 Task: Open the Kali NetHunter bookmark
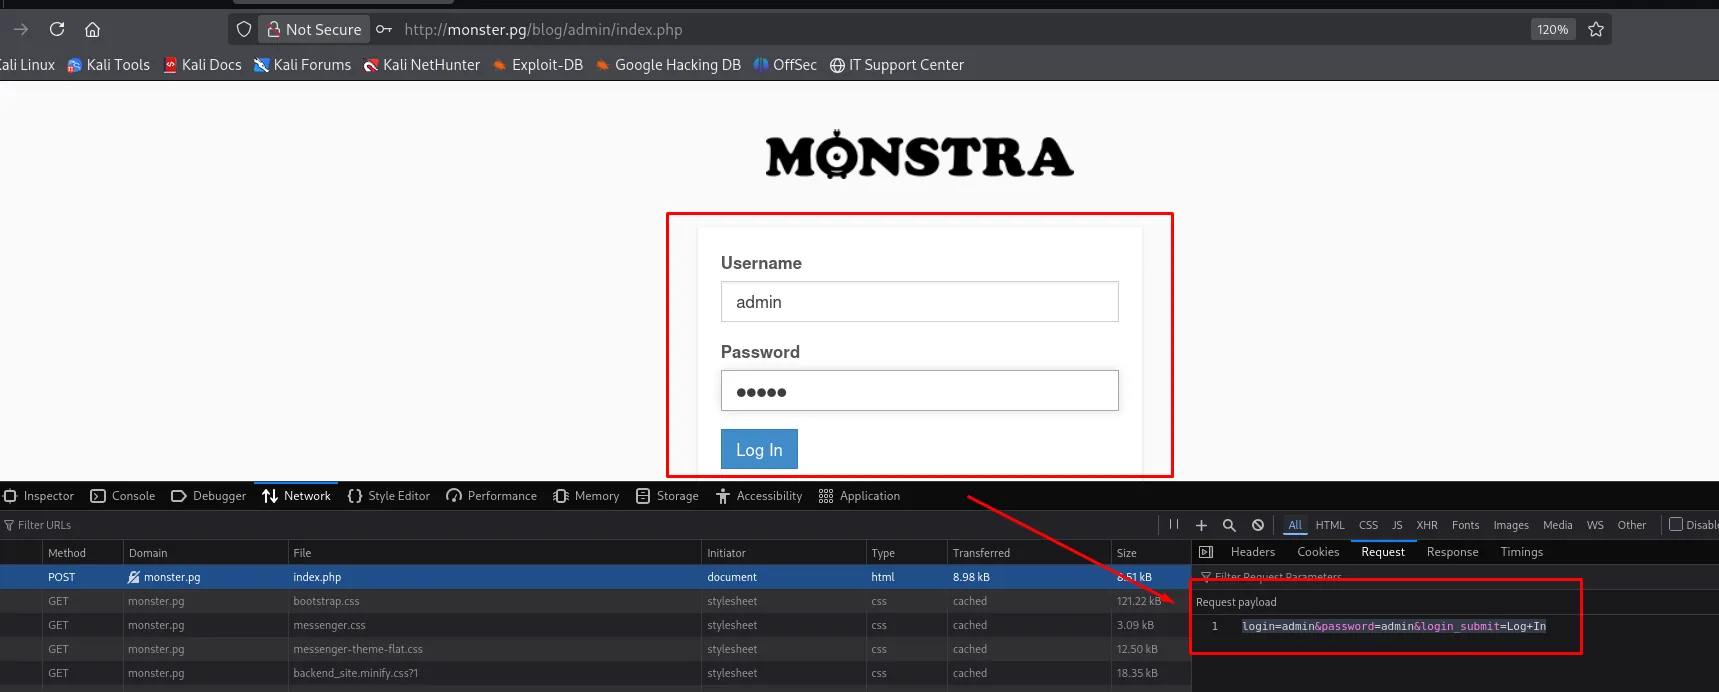(x=421, y=65)
